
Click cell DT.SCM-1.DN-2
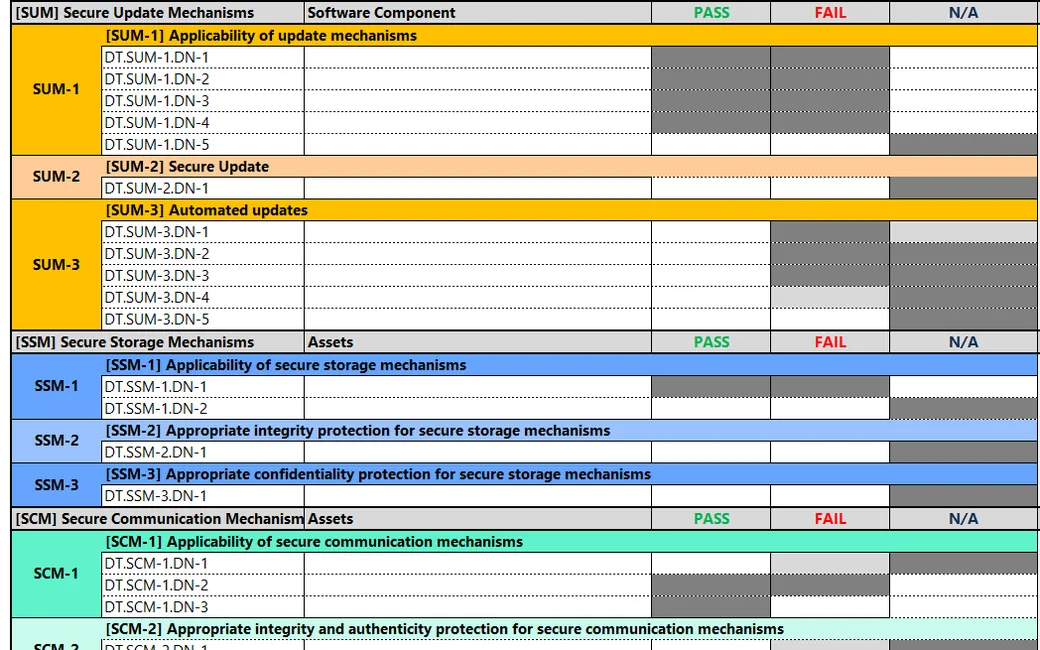pyautogui.click(x=203, y=585)
